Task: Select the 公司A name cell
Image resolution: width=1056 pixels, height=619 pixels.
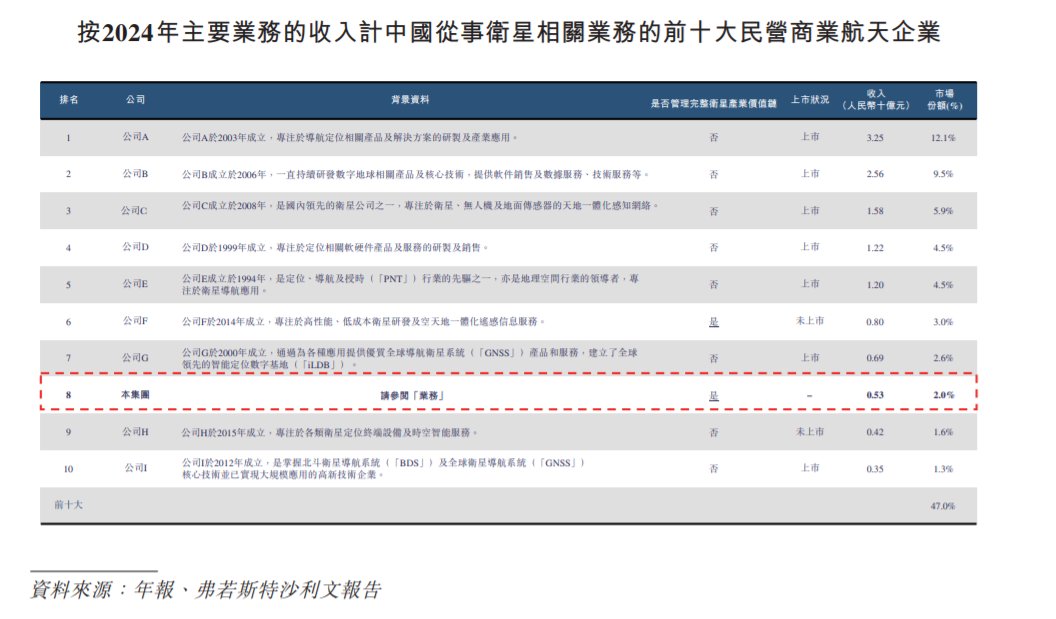Action: tap(135, 137)
